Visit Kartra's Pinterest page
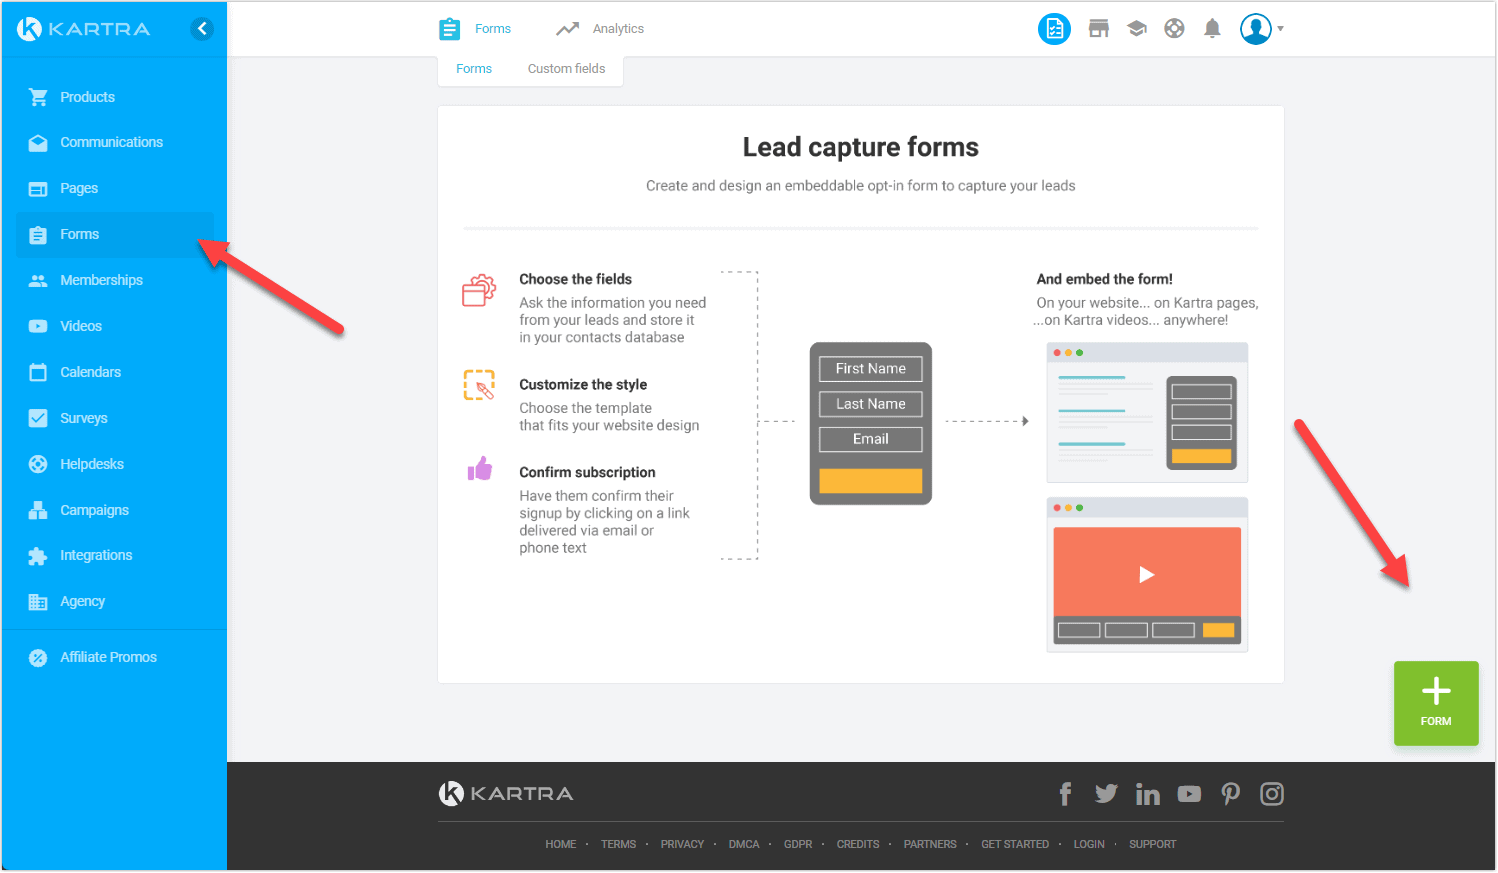Screen dimensions: 1498x873 (1231, 794)
